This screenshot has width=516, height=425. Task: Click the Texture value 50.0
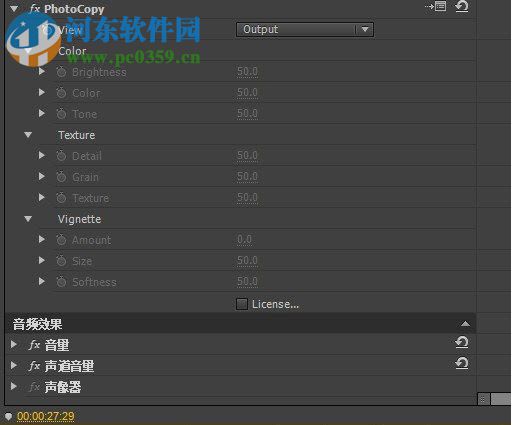(247, 198)
